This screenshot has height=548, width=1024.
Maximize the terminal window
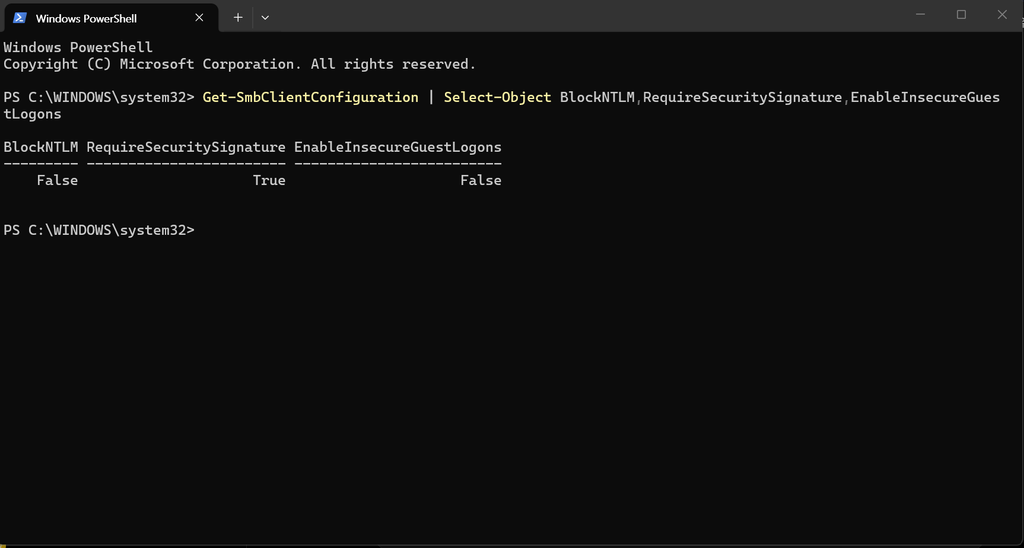(x=961, y=14)
